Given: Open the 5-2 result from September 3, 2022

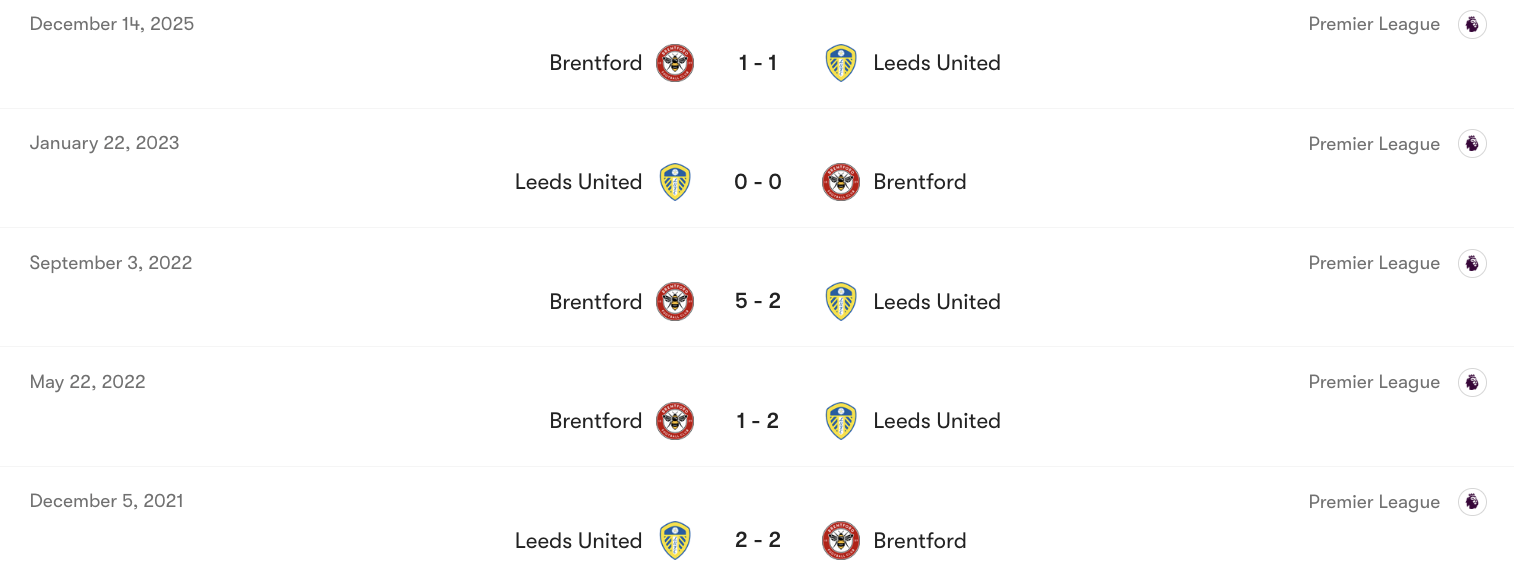Looking at the screenshot, I should [758, 301].
